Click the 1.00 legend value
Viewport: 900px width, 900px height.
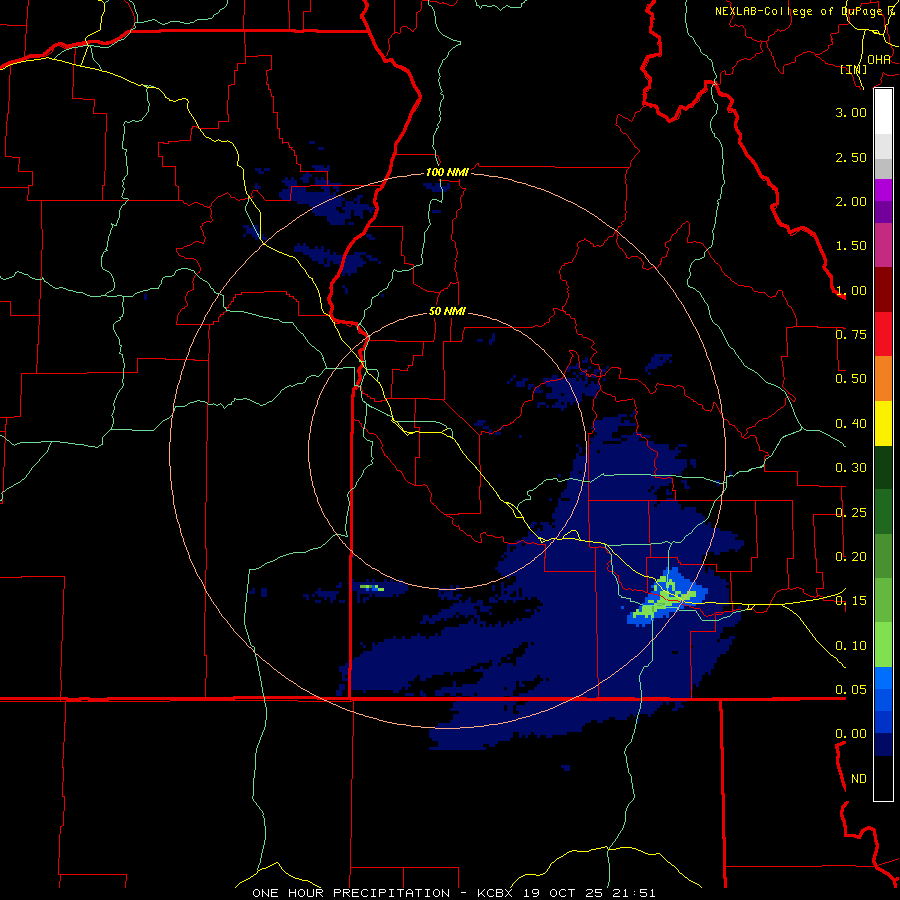coord(851,290)
